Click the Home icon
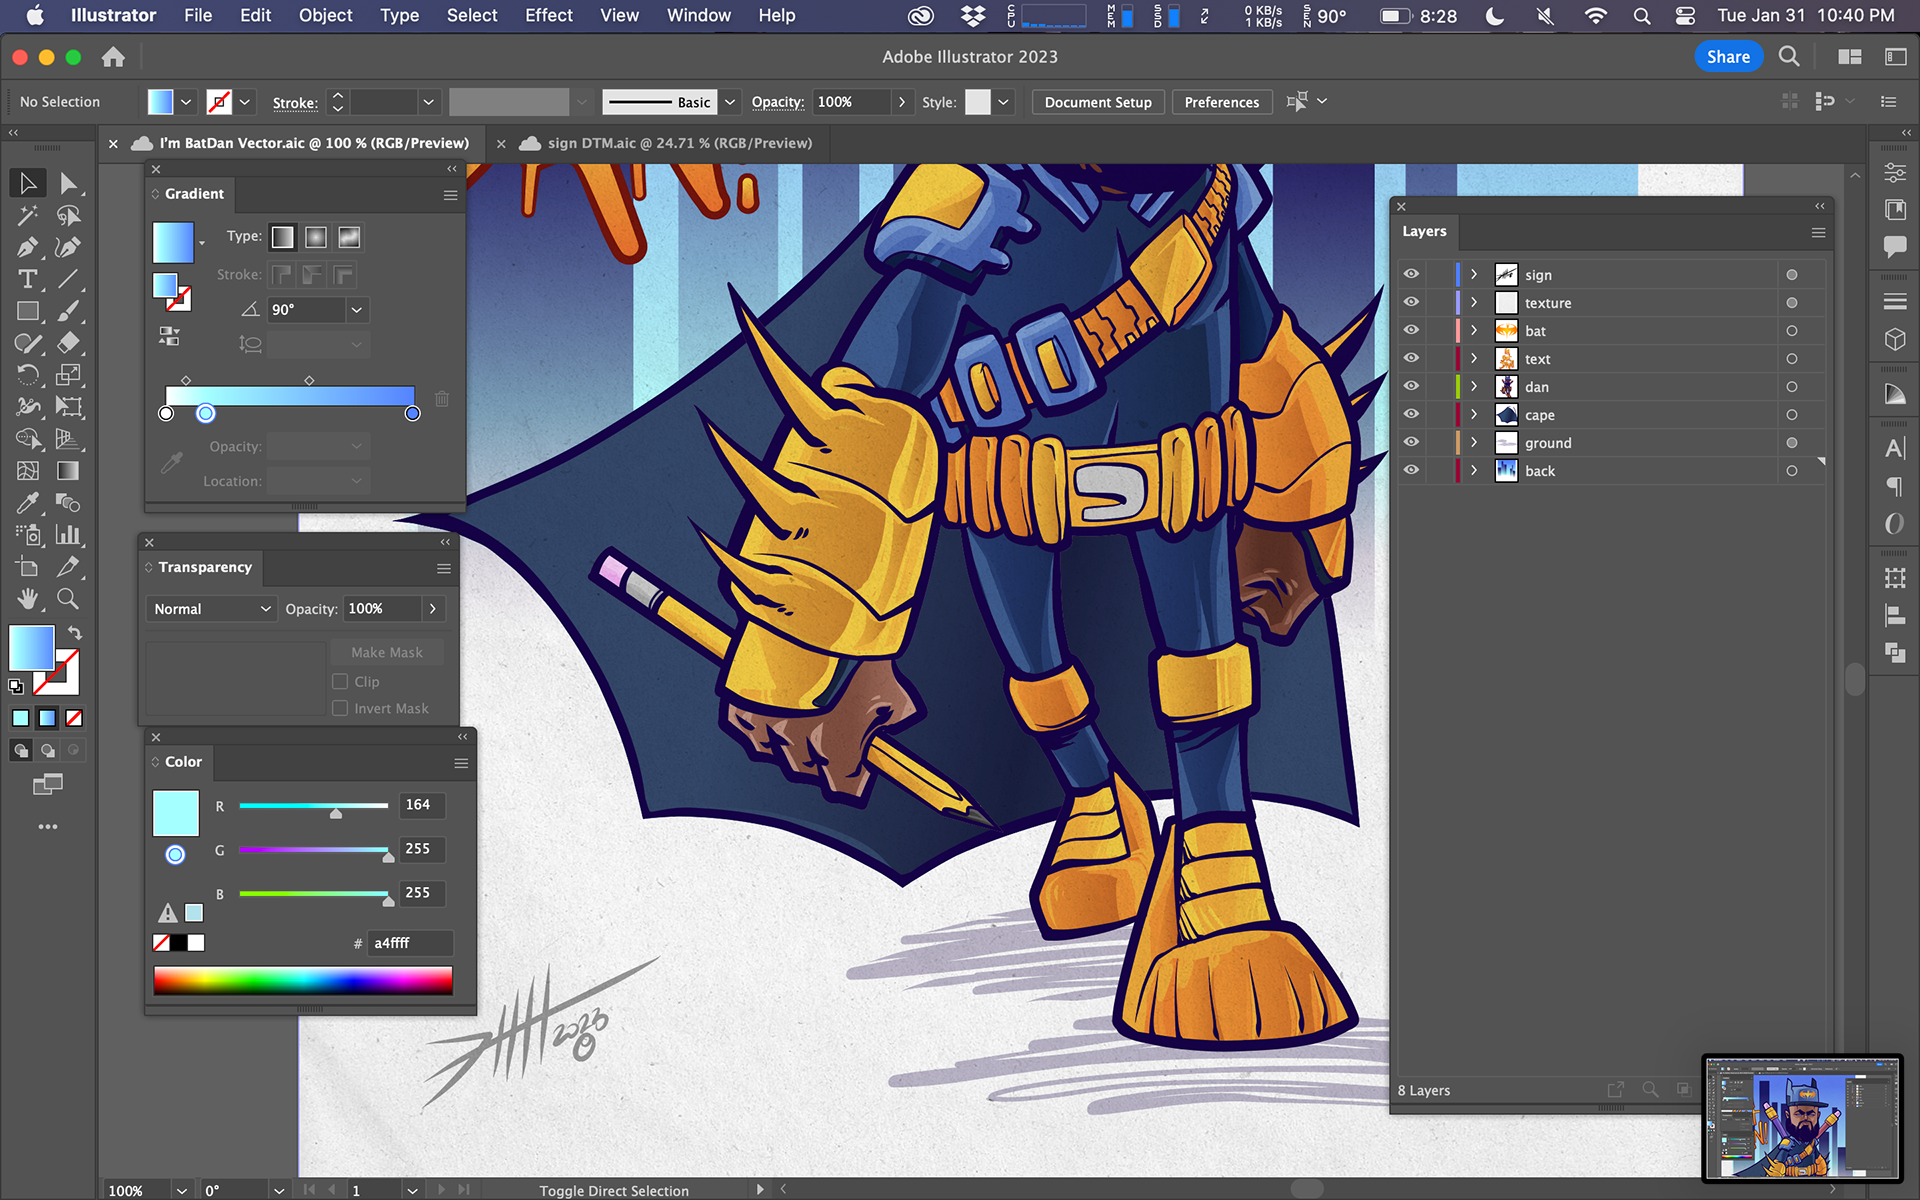This screenshot has width=1920, height=1200. coord(113,57)
